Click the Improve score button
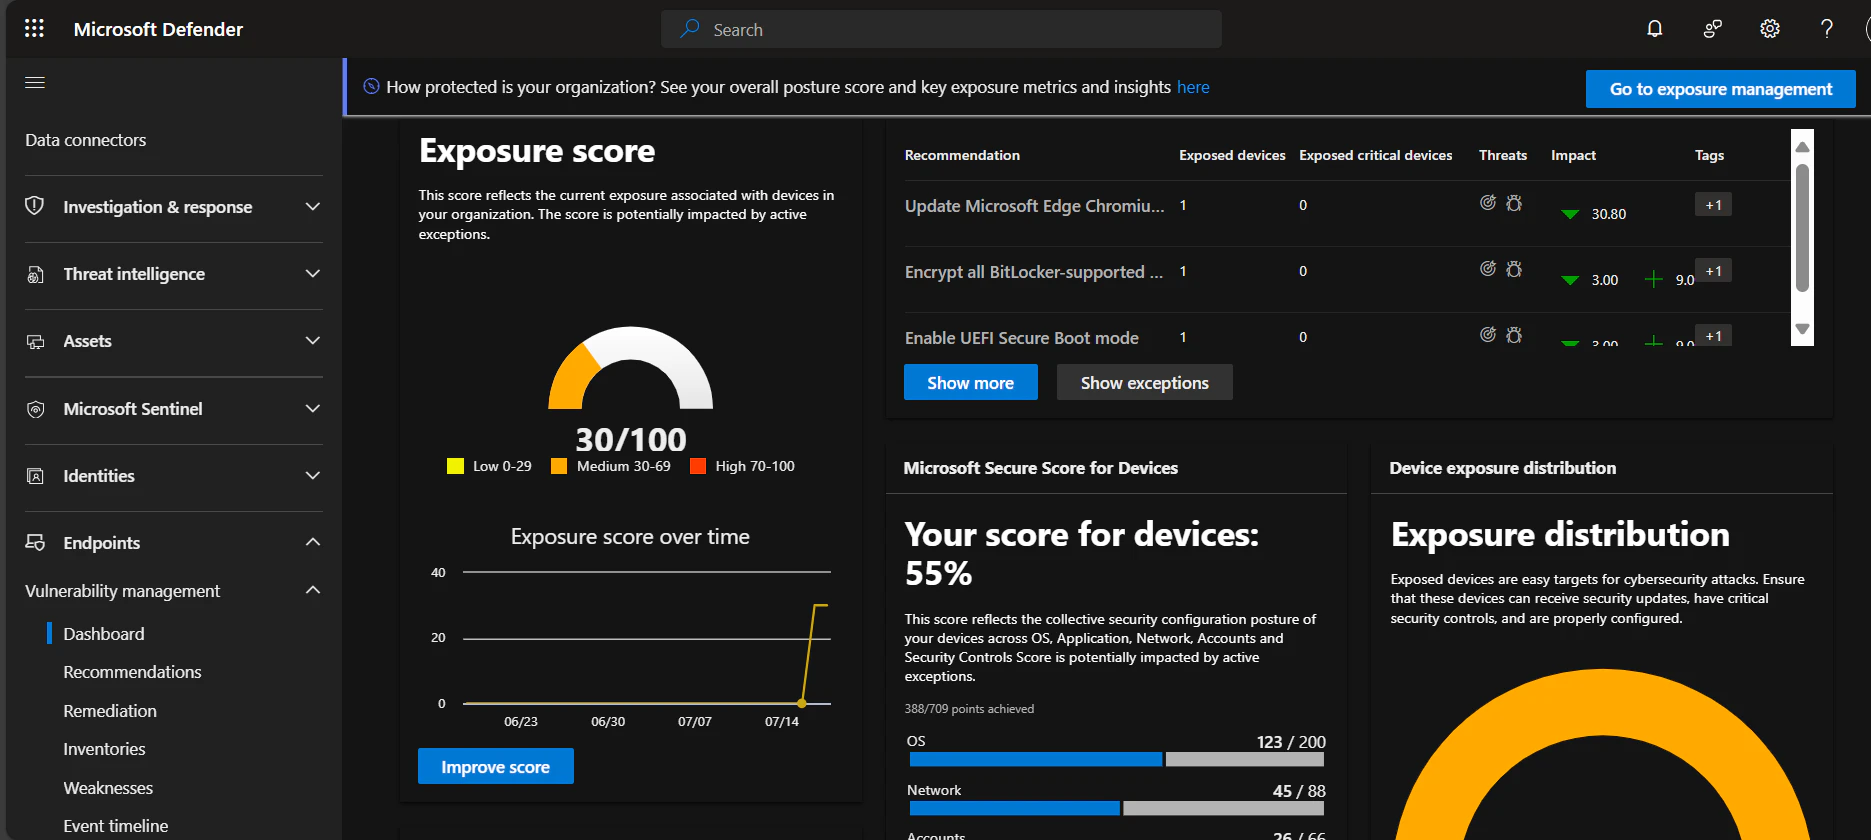The width and height of the screenshot is (1871, 840). (x=495, y=766)
